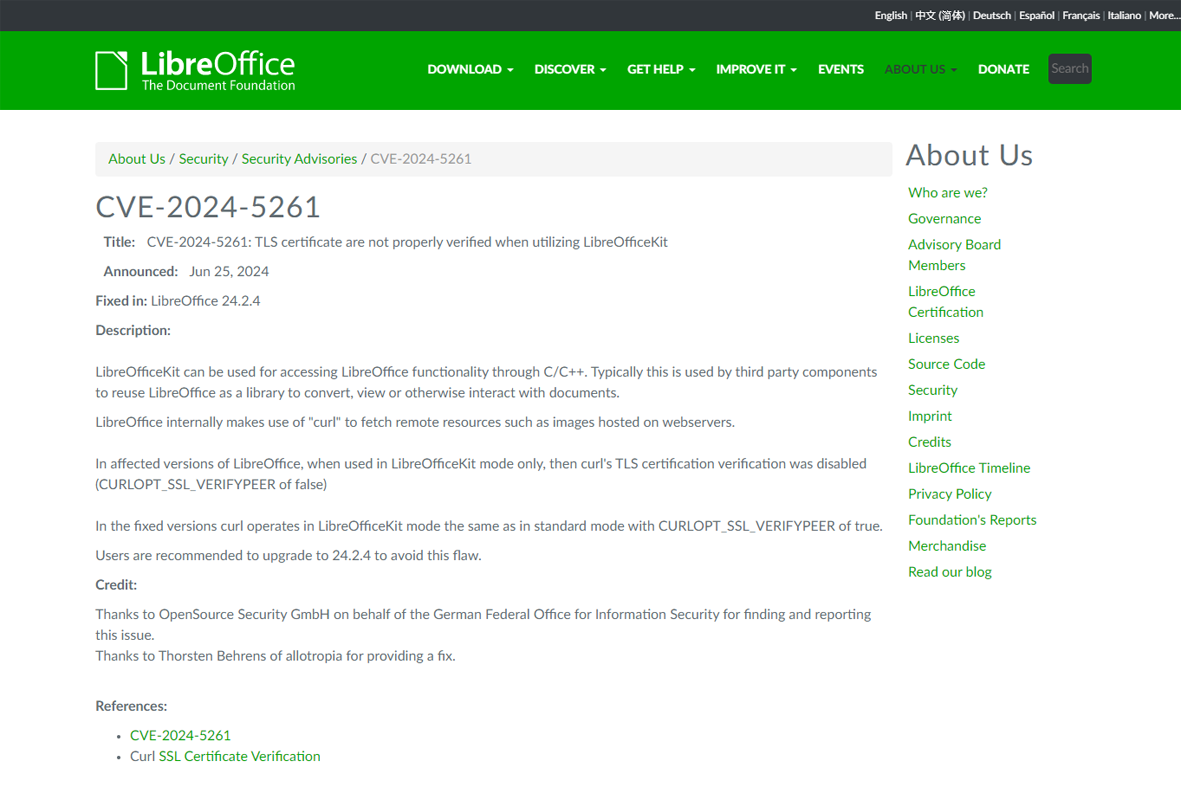Click inside the Search field
Viewport: 1181px width, 787px height.
click(x=1069, y=68)
